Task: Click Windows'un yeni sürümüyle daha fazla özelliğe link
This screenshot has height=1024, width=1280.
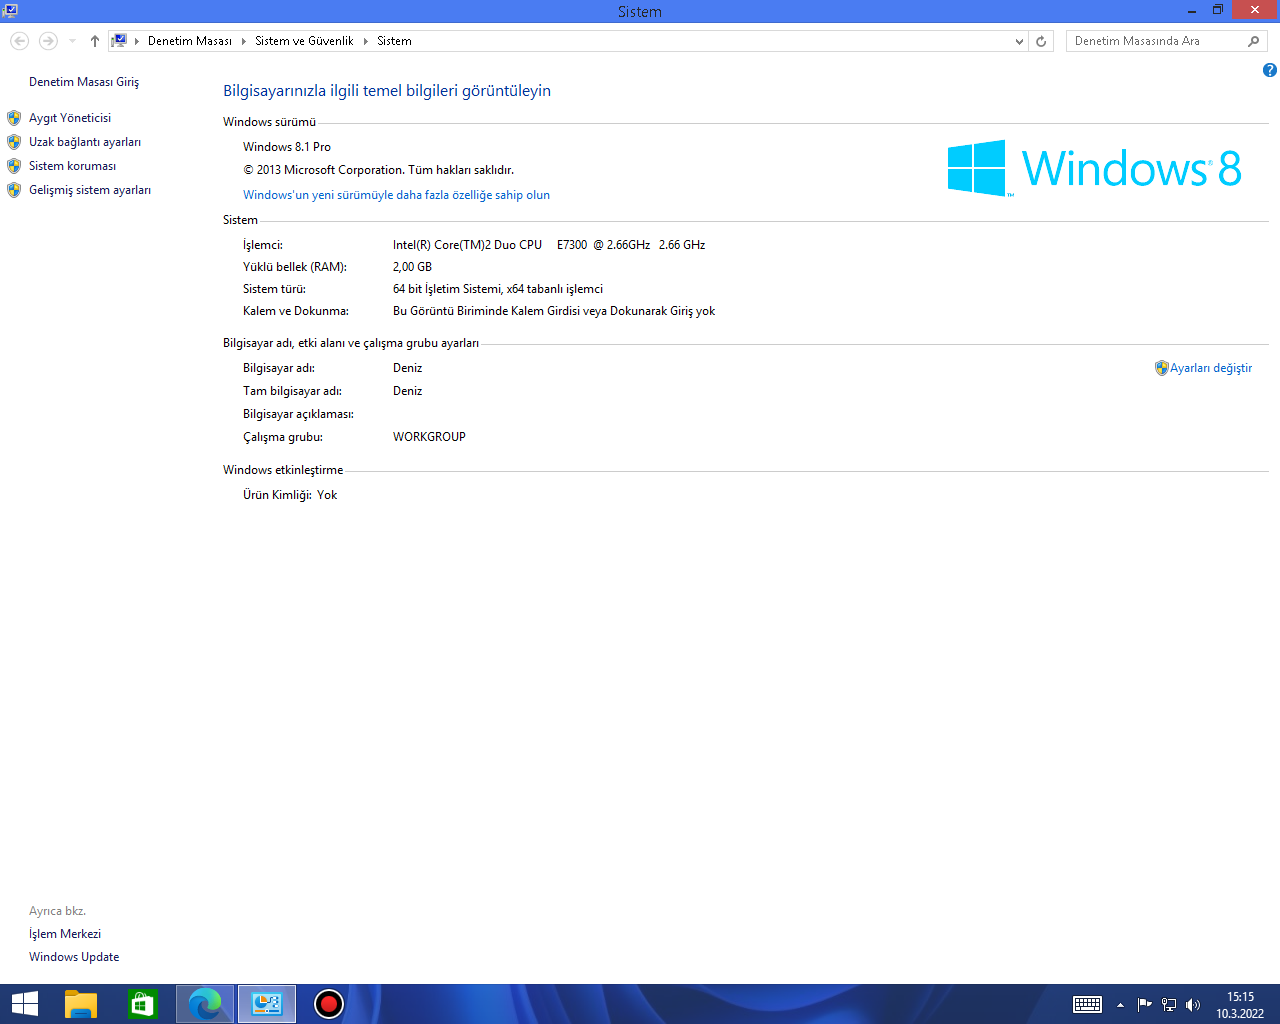Action: 396,195
